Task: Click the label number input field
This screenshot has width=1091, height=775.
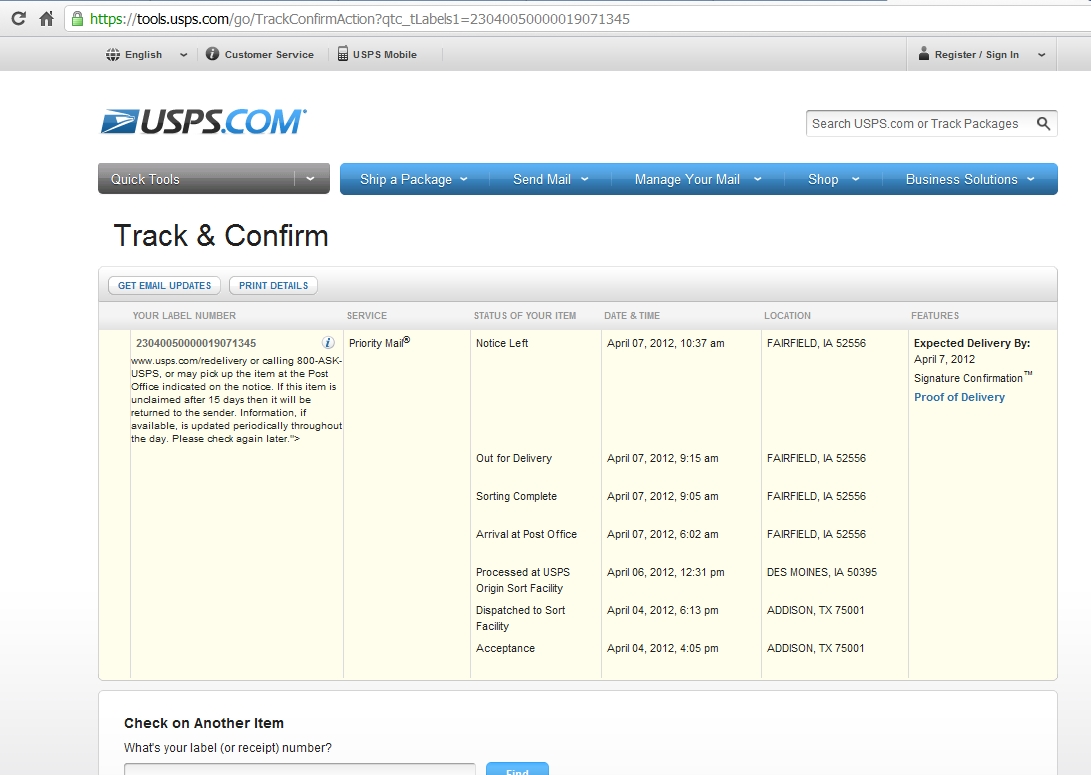Action: point(300,769)
